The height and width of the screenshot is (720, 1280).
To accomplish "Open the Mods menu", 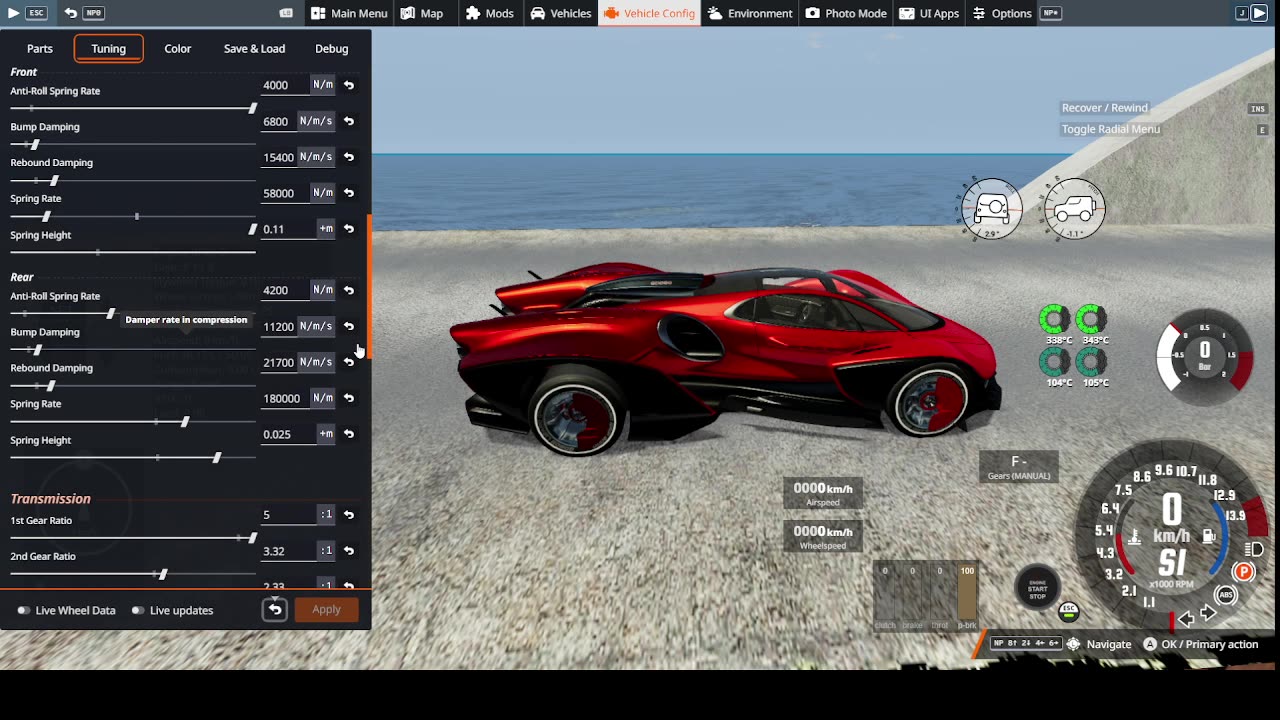I will pos(490,13).
